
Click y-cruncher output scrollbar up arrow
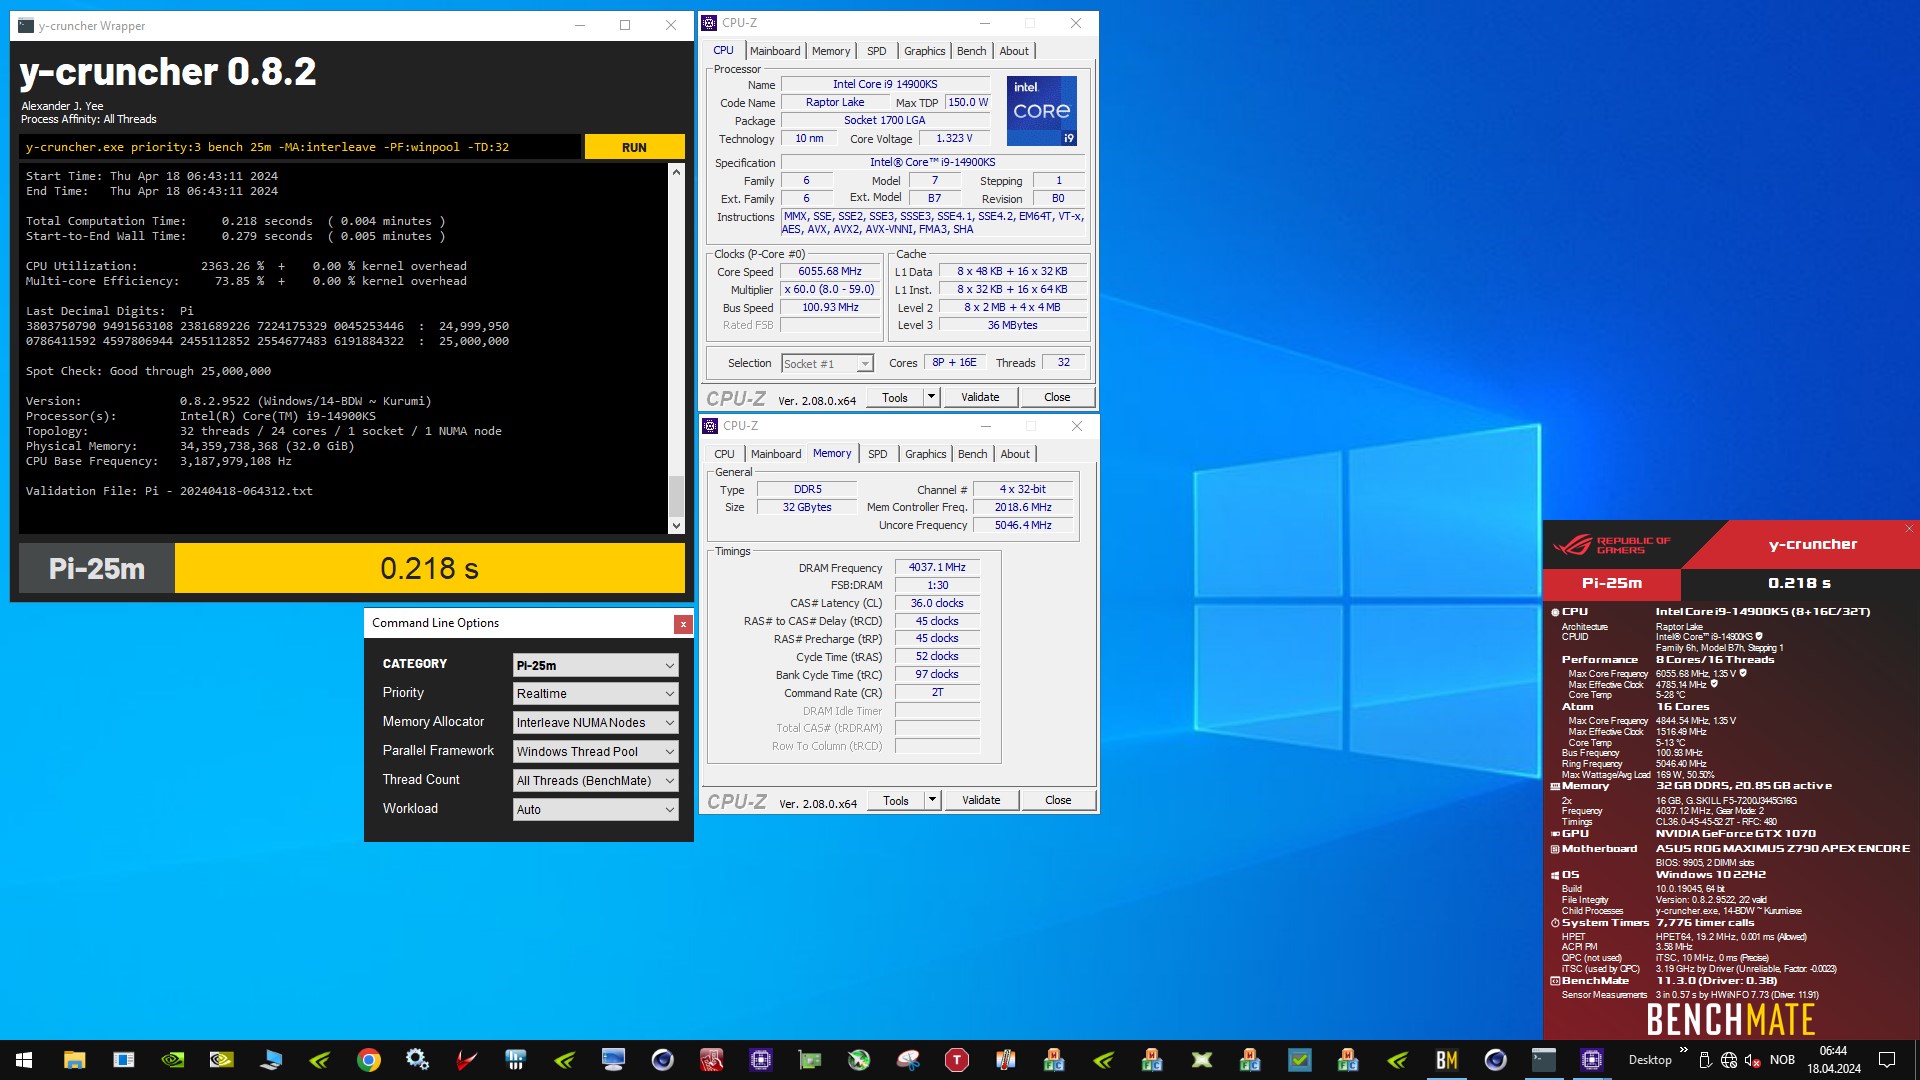[x=676, y=172]
